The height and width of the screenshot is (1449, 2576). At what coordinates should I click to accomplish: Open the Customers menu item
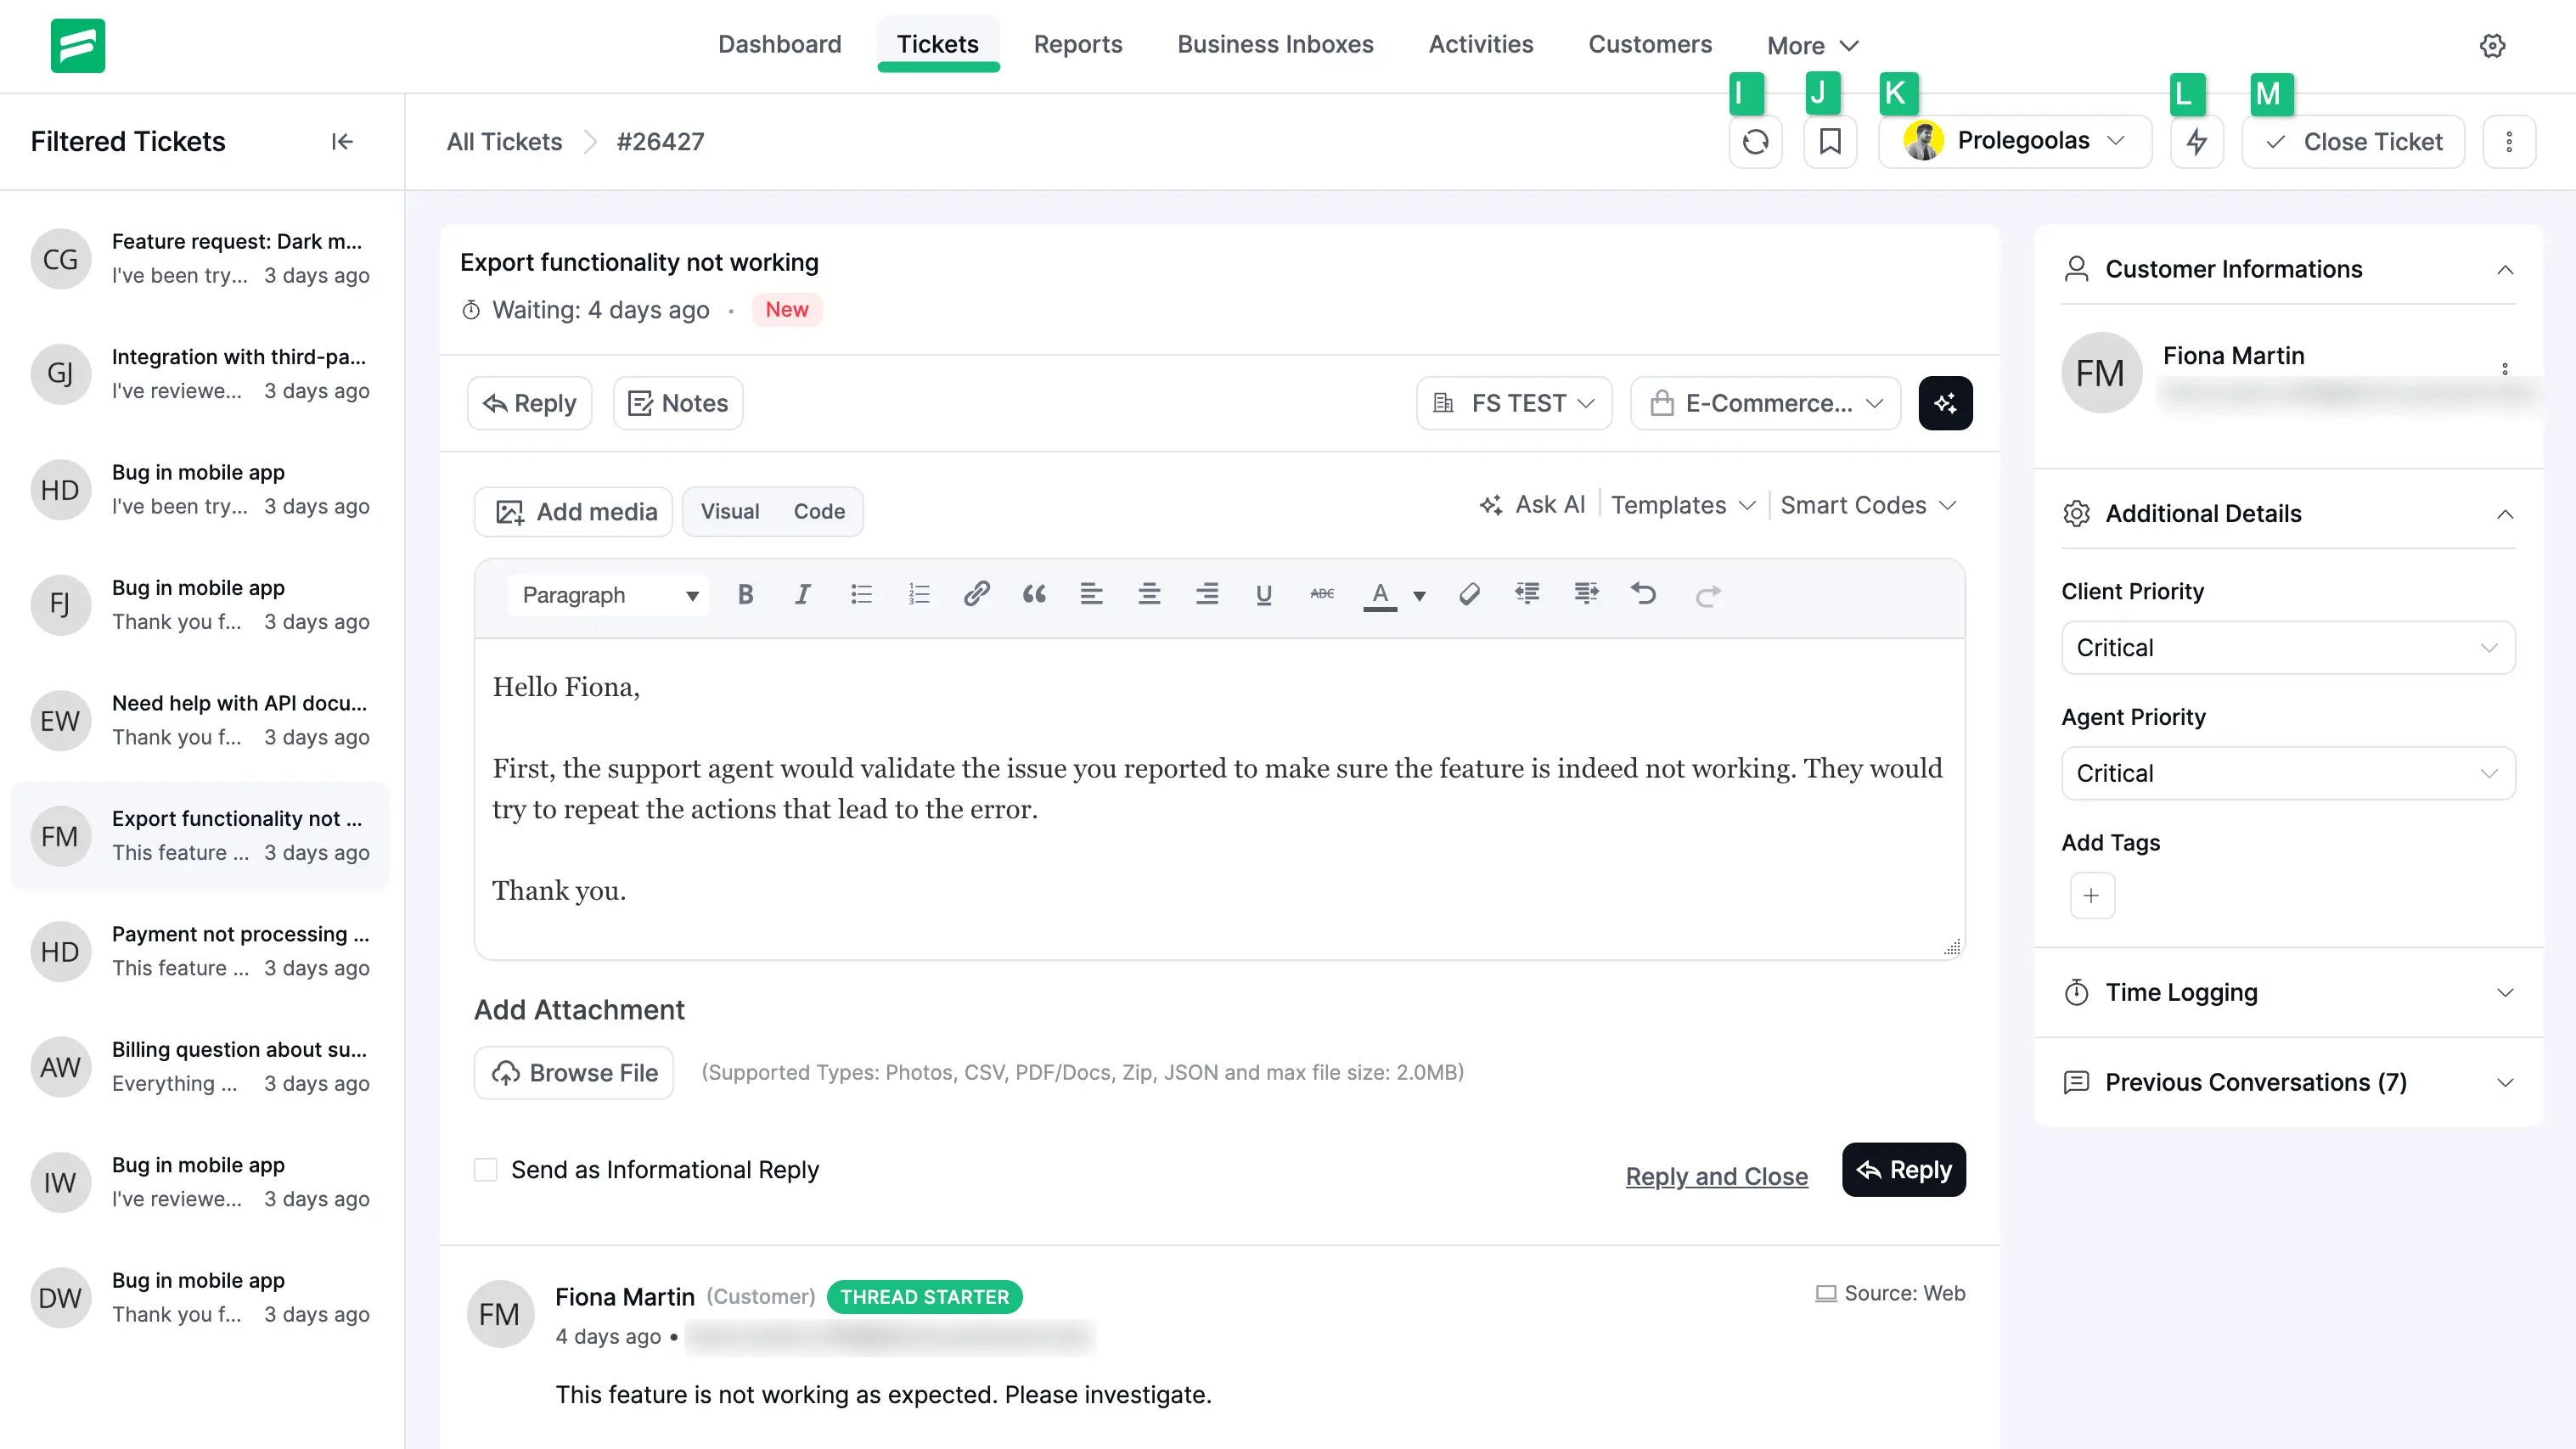(x=1649, y=45)
